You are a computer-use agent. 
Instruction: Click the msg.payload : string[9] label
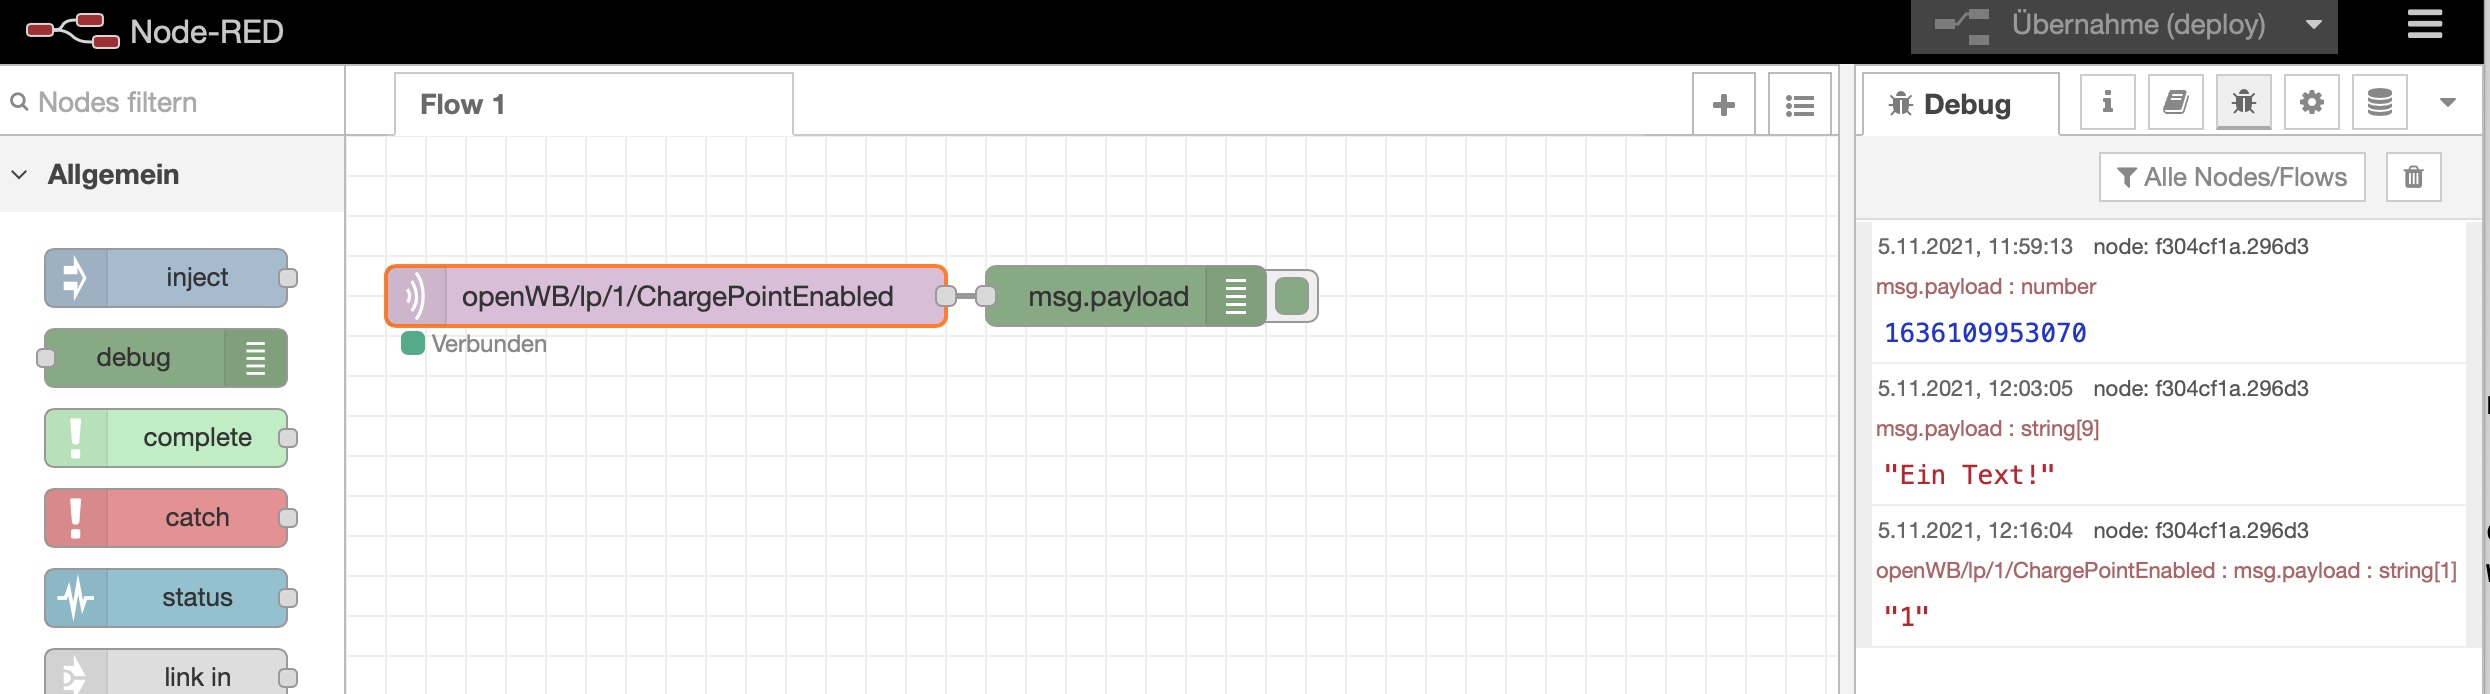(1988, 429)
